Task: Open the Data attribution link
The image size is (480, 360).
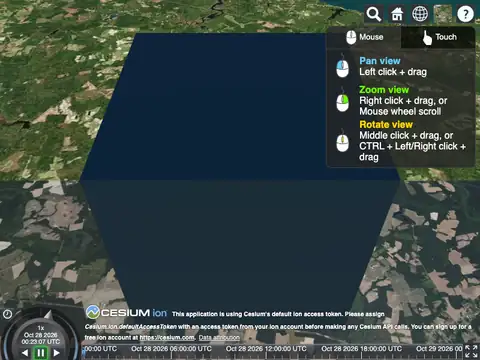Action: [219, 337]
